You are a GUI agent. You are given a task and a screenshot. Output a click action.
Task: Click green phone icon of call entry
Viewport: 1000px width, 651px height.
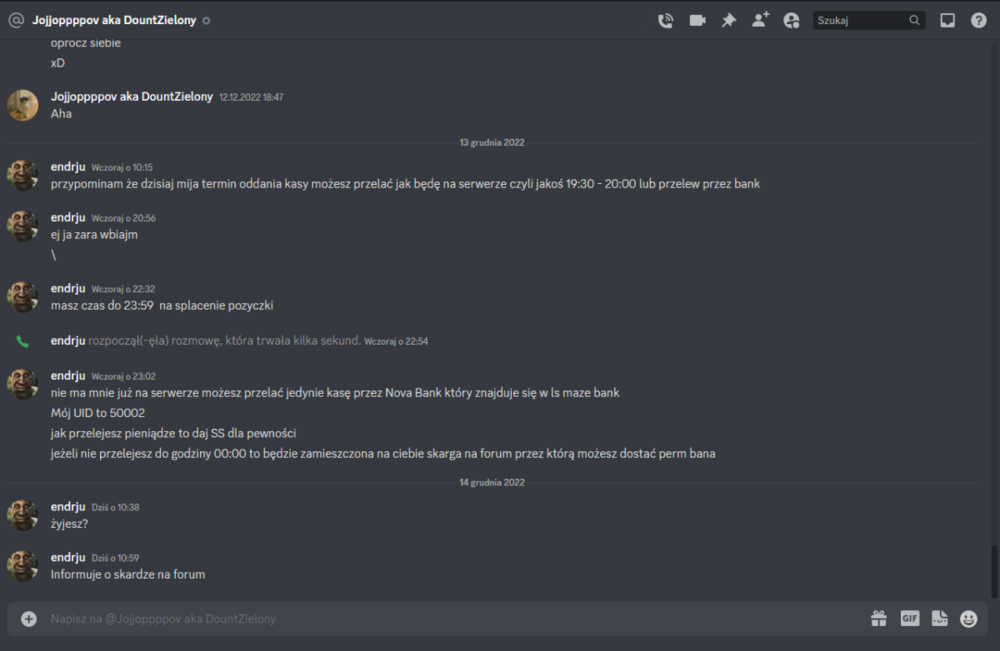22,341
